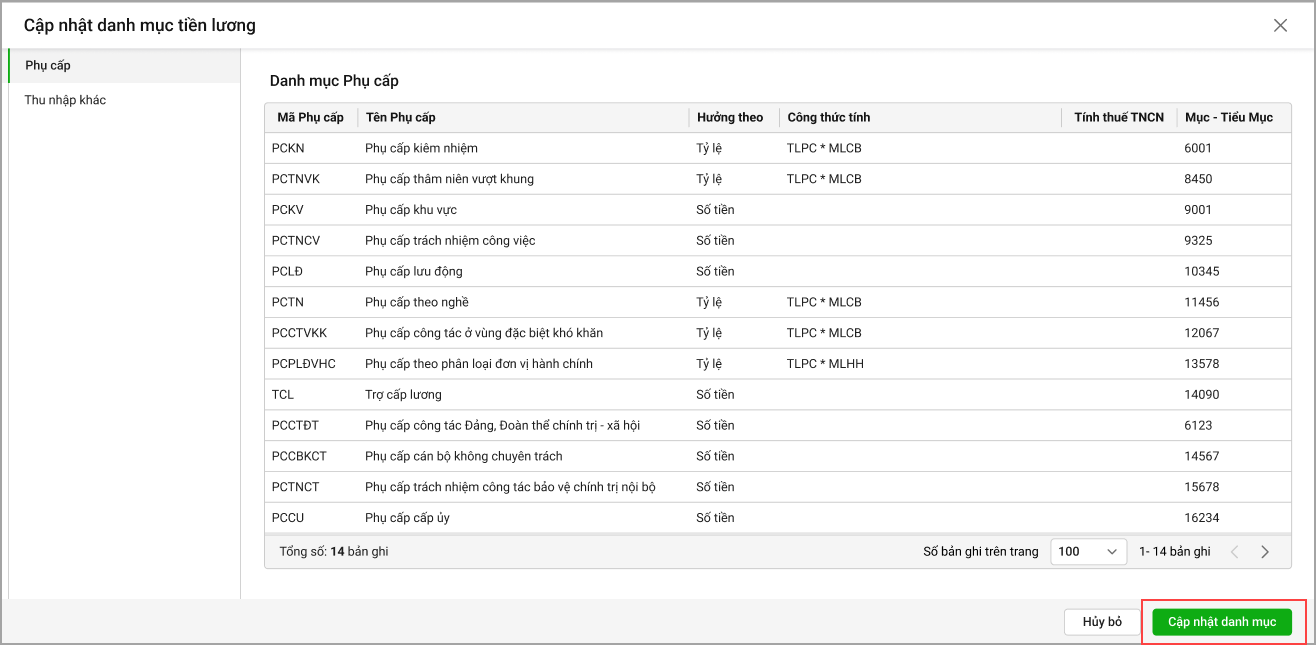Click Tính thuế TNCN column header

pos(1119,117)
